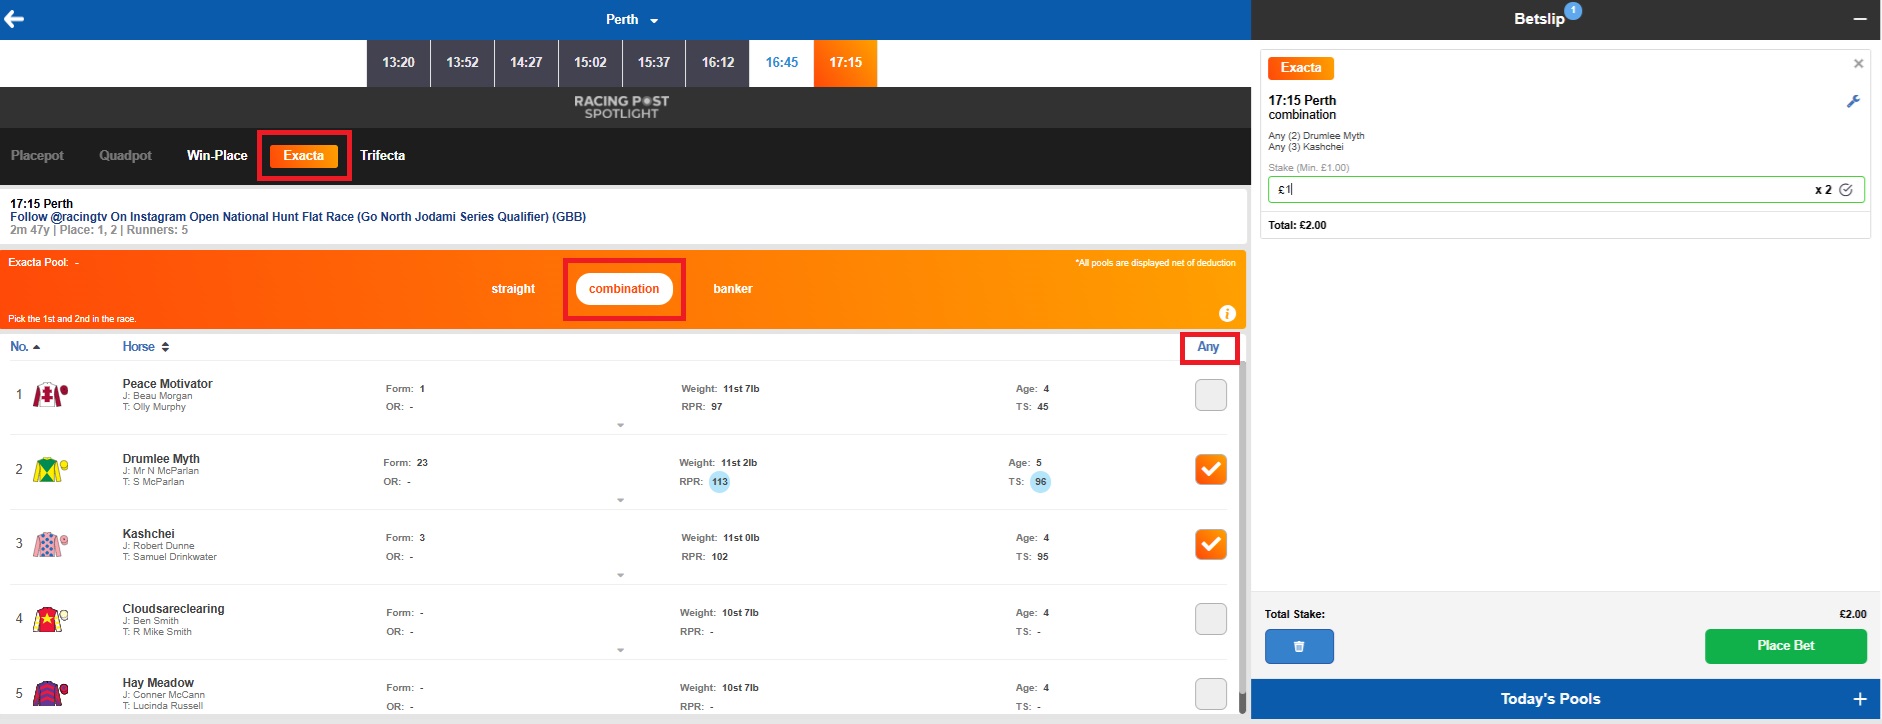The width and height of the screenshot is (1882, 724).
Task: Choose combination Exacta option
Action: coord(624,289)
